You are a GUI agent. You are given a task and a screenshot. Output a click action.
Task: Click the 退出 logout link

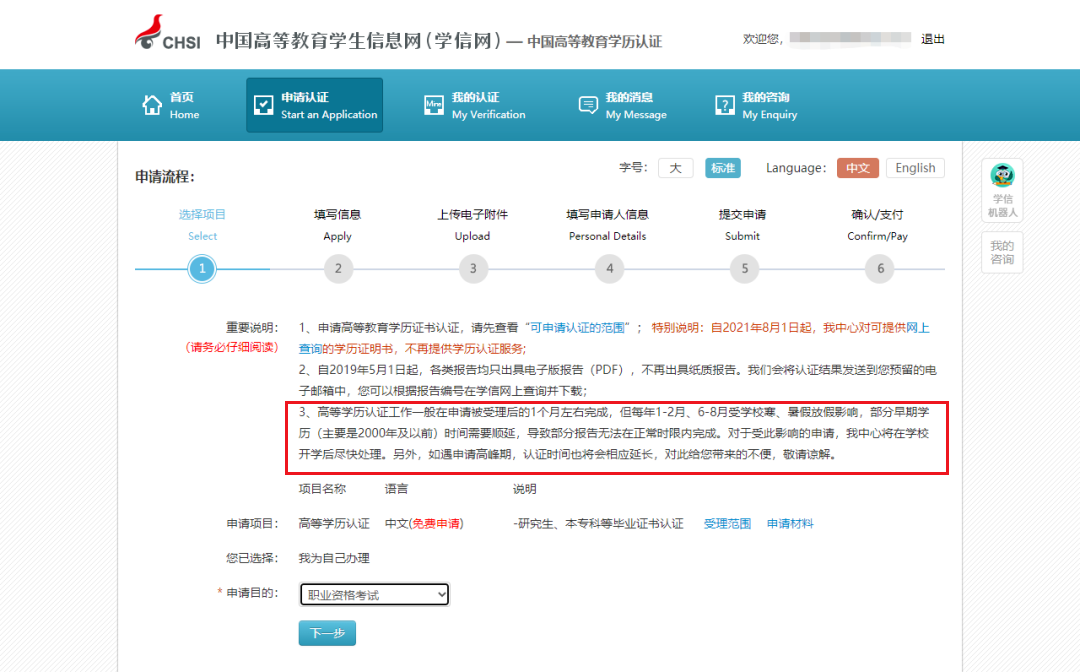tap(932, 39)
